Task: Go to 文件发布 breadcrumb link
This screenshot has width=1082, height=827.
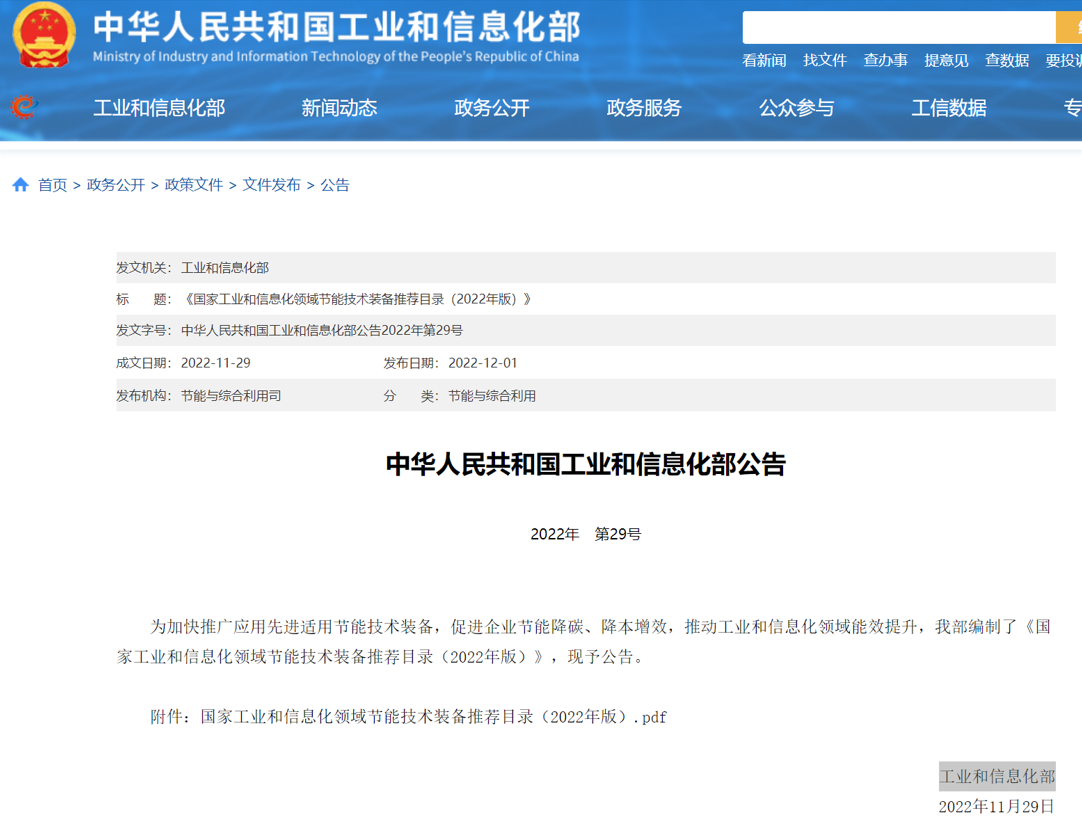Action: pyautogui.click(x=271, y=185)
